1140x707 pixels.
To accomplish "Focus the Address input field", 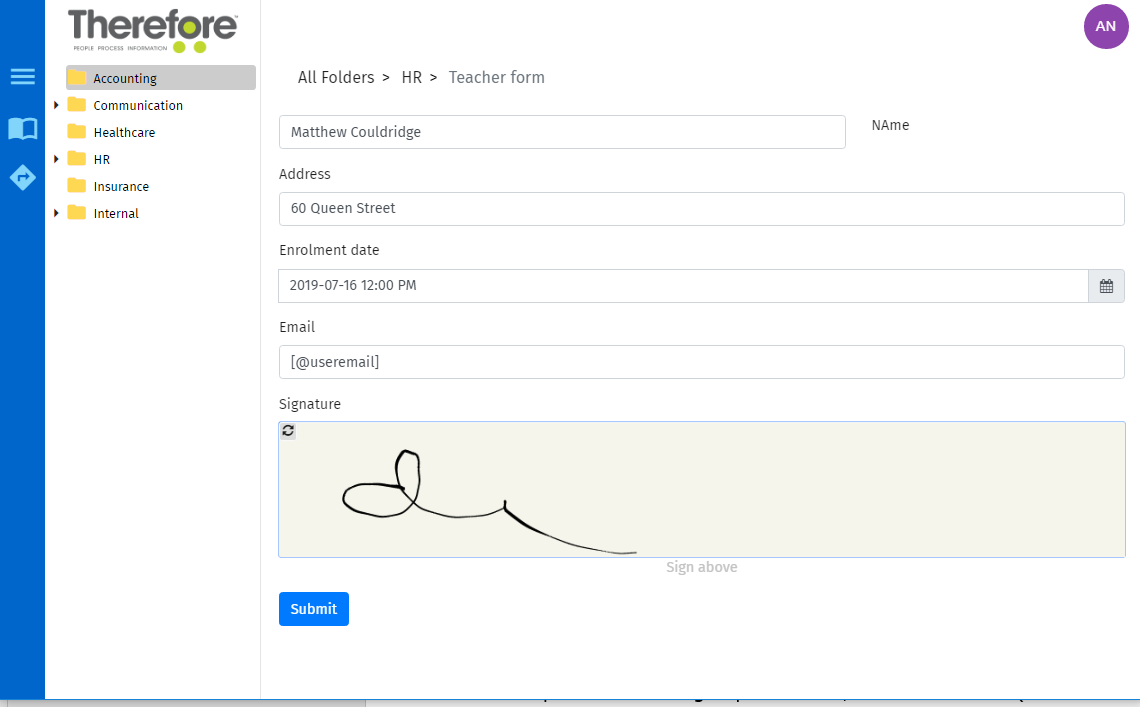I will tap(701, 209).
